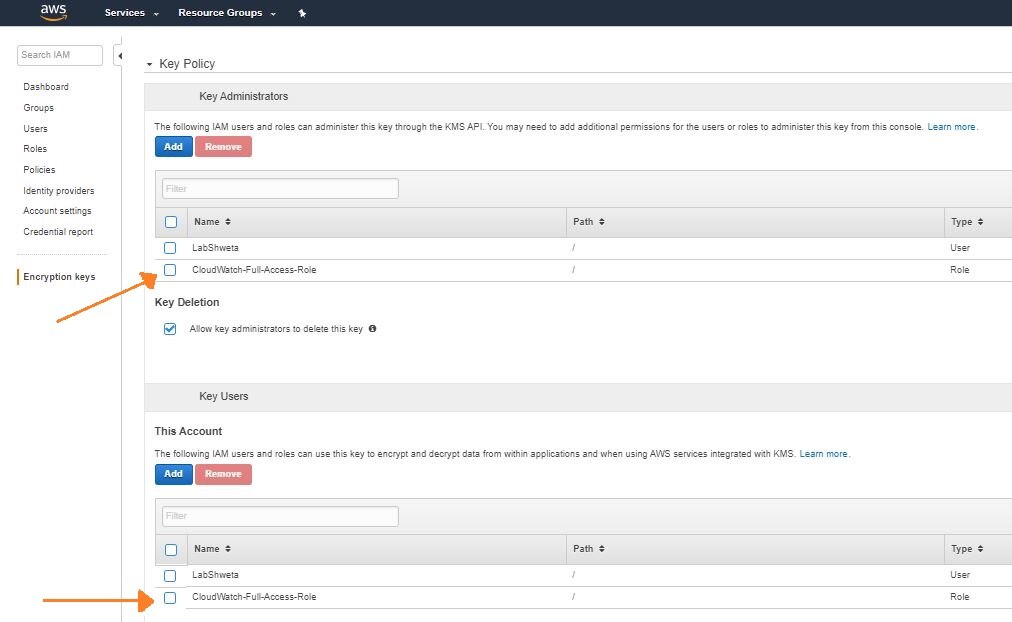
Task: Collapse the Key Policy section
Action: 150,64
